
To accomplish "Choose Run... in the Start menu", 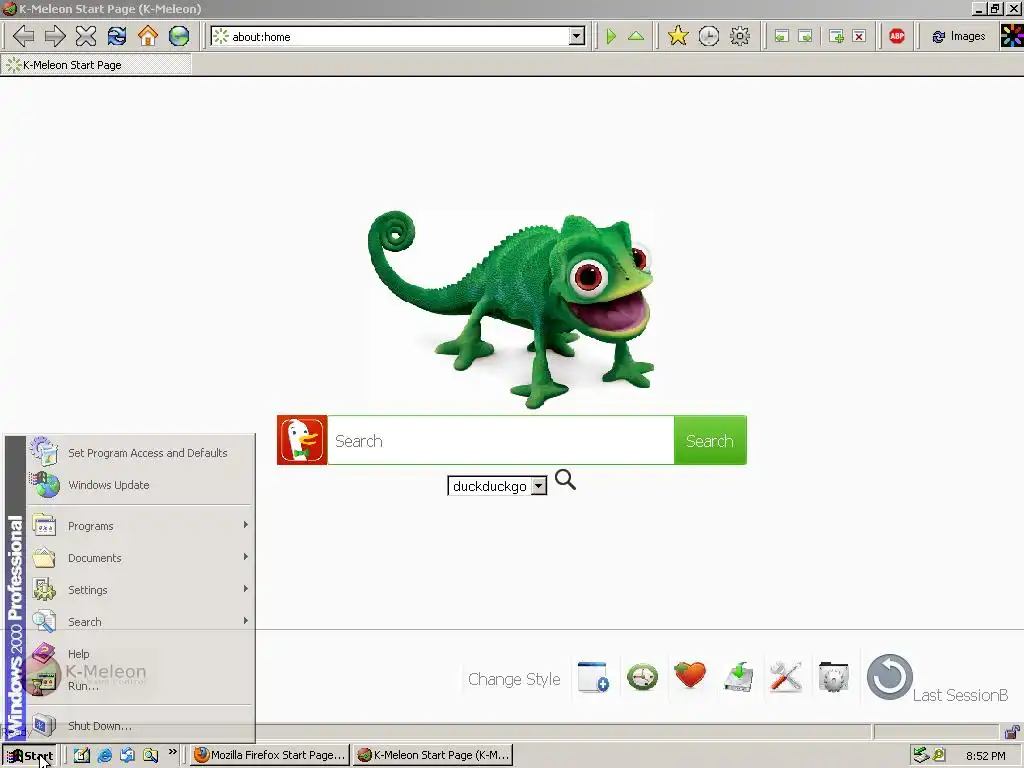I will click(x=140, y=686).
